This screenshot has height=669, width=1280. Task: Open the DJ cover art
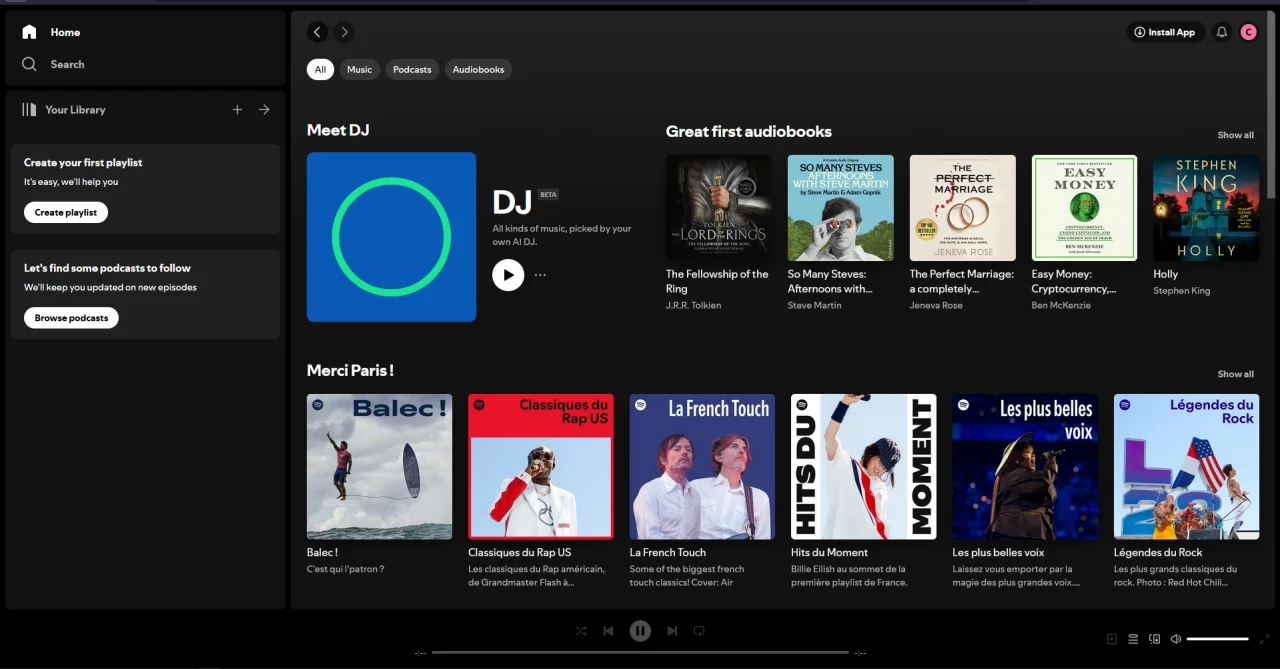click(391, 237)
